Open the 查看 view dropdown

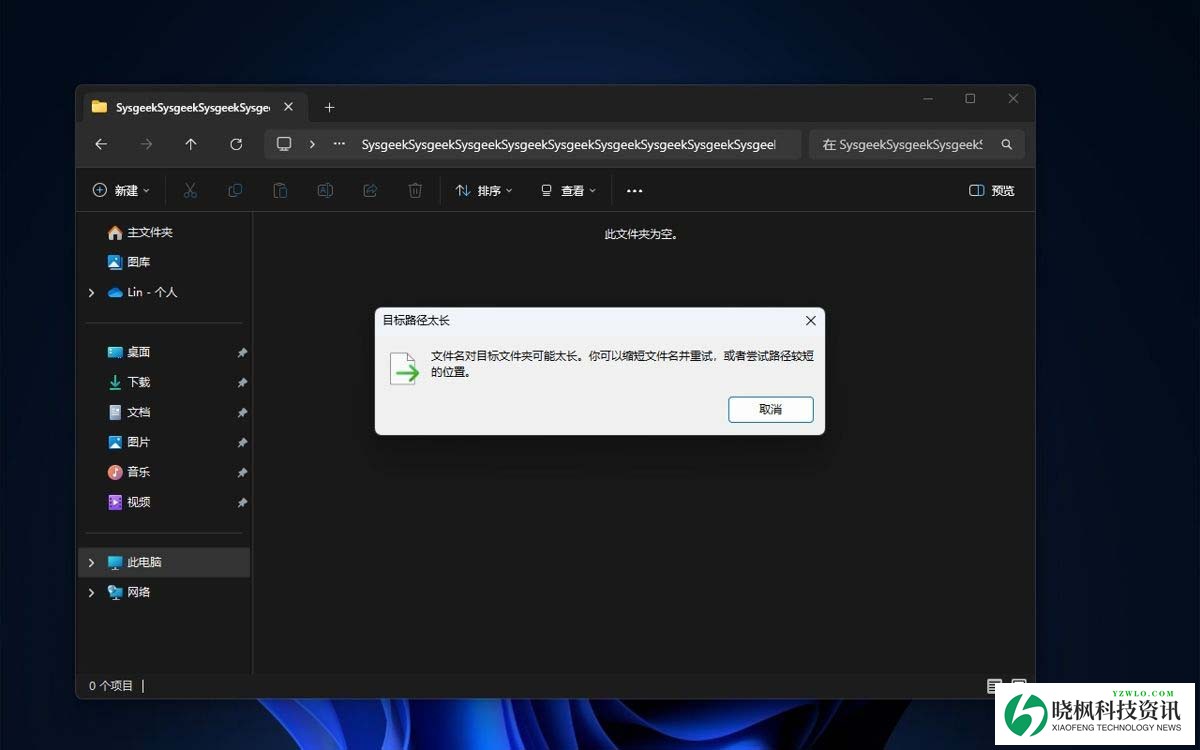(568, 190)
